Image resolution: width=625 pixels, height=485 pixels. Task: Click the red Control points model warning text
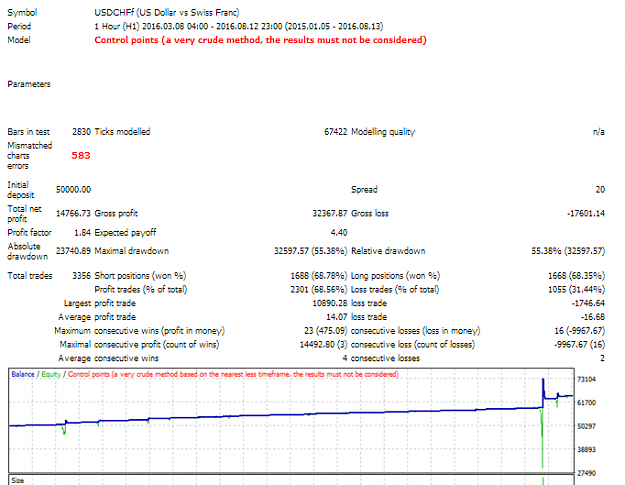tap(260, 40)
